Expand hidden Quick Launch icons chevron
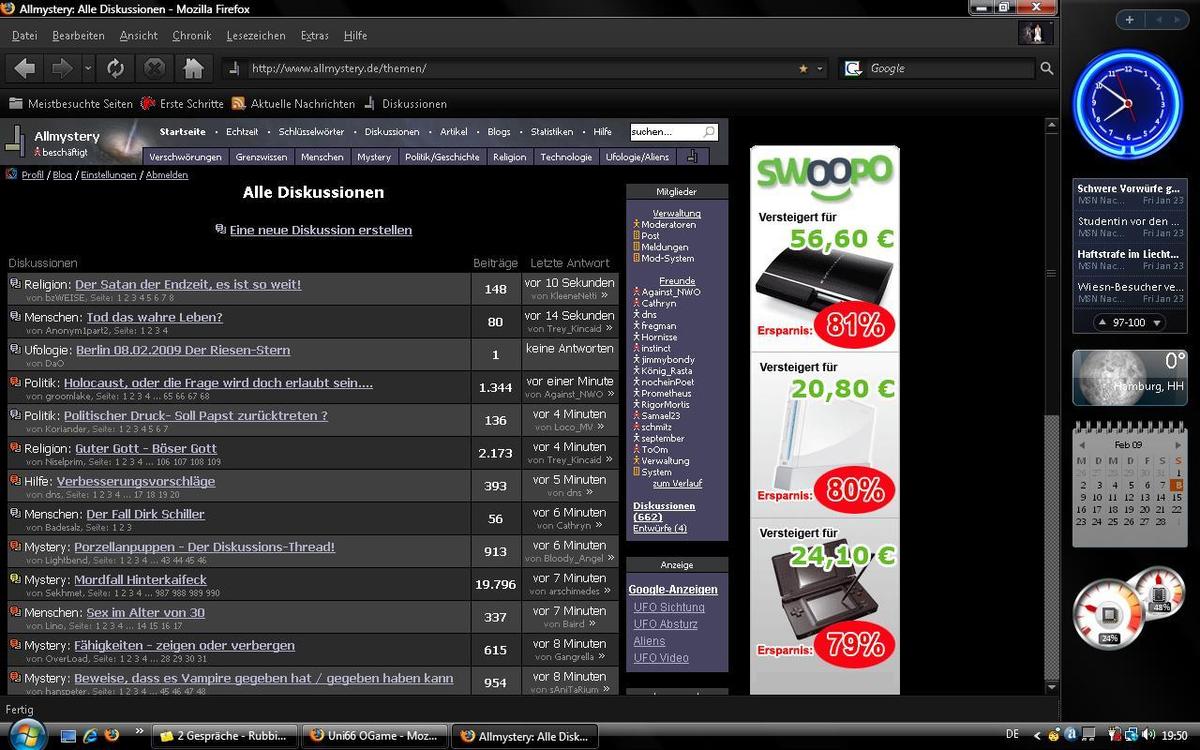1200x750 pixels. pos(139,733)
